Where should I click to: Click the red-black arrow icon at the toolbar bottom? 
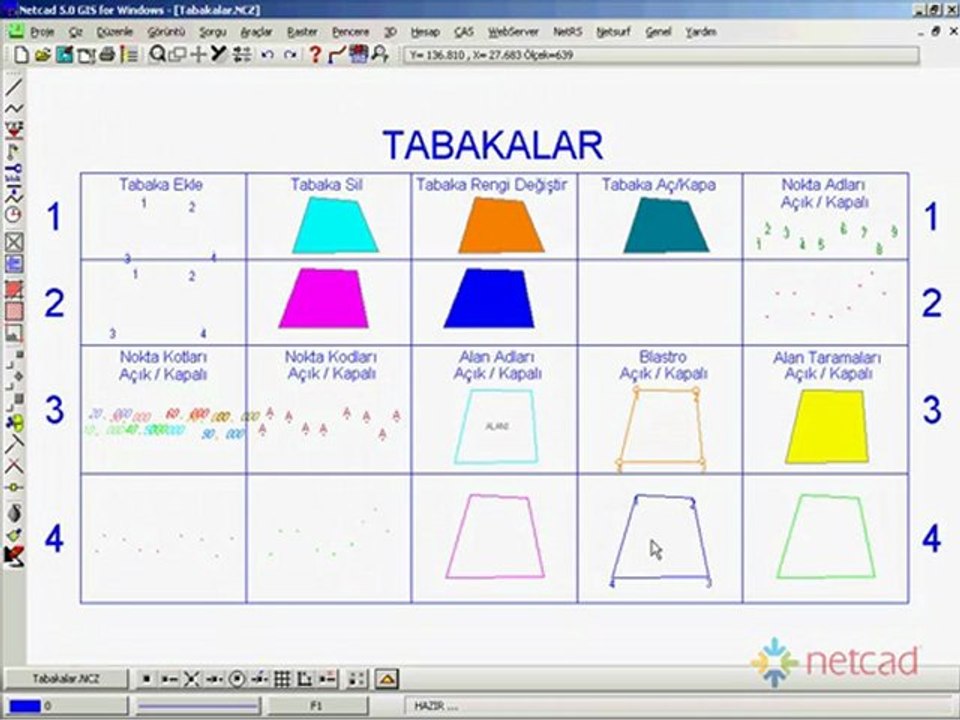pos(14,556)
